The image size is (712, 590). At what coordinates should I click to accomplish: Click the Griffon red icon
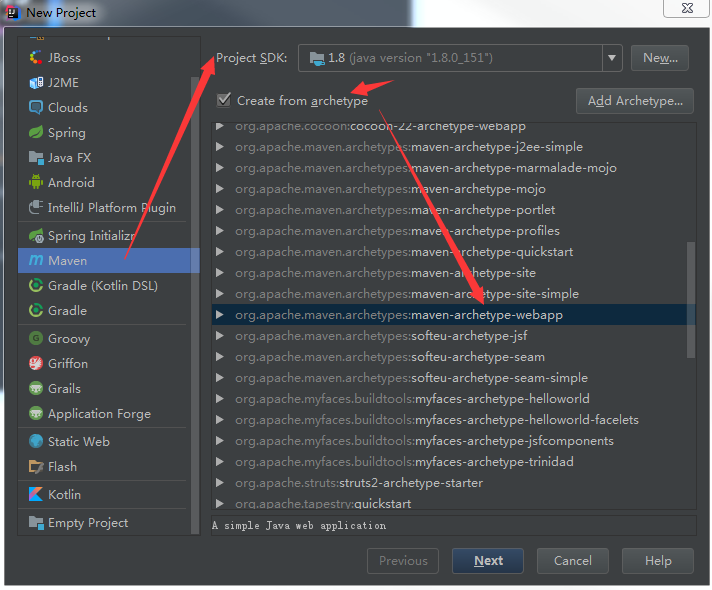pyautogui.click(x=36, y=363)
